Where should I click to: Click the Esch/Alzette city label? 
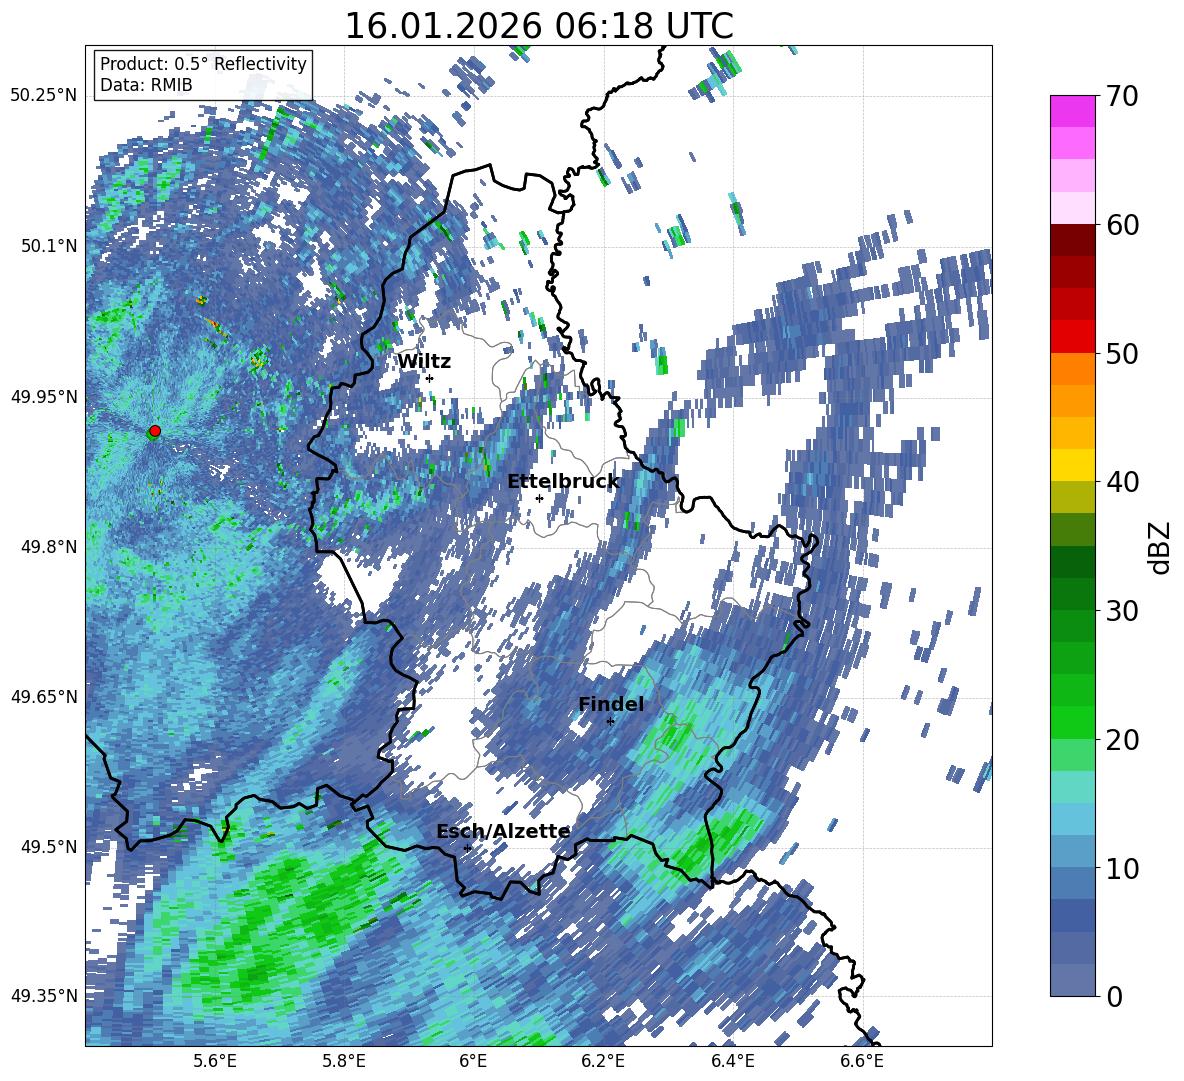tap(503, 832)
